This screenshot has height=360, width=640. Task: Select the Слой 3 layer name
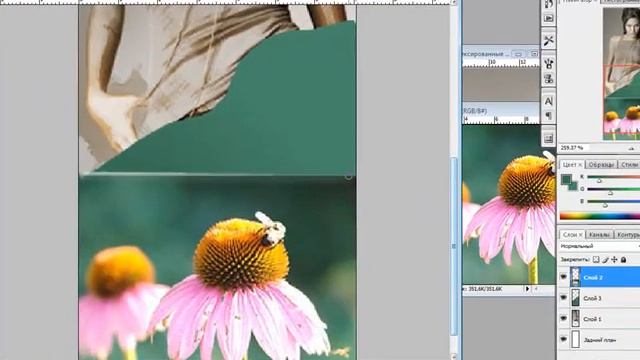tap(592, 298)
